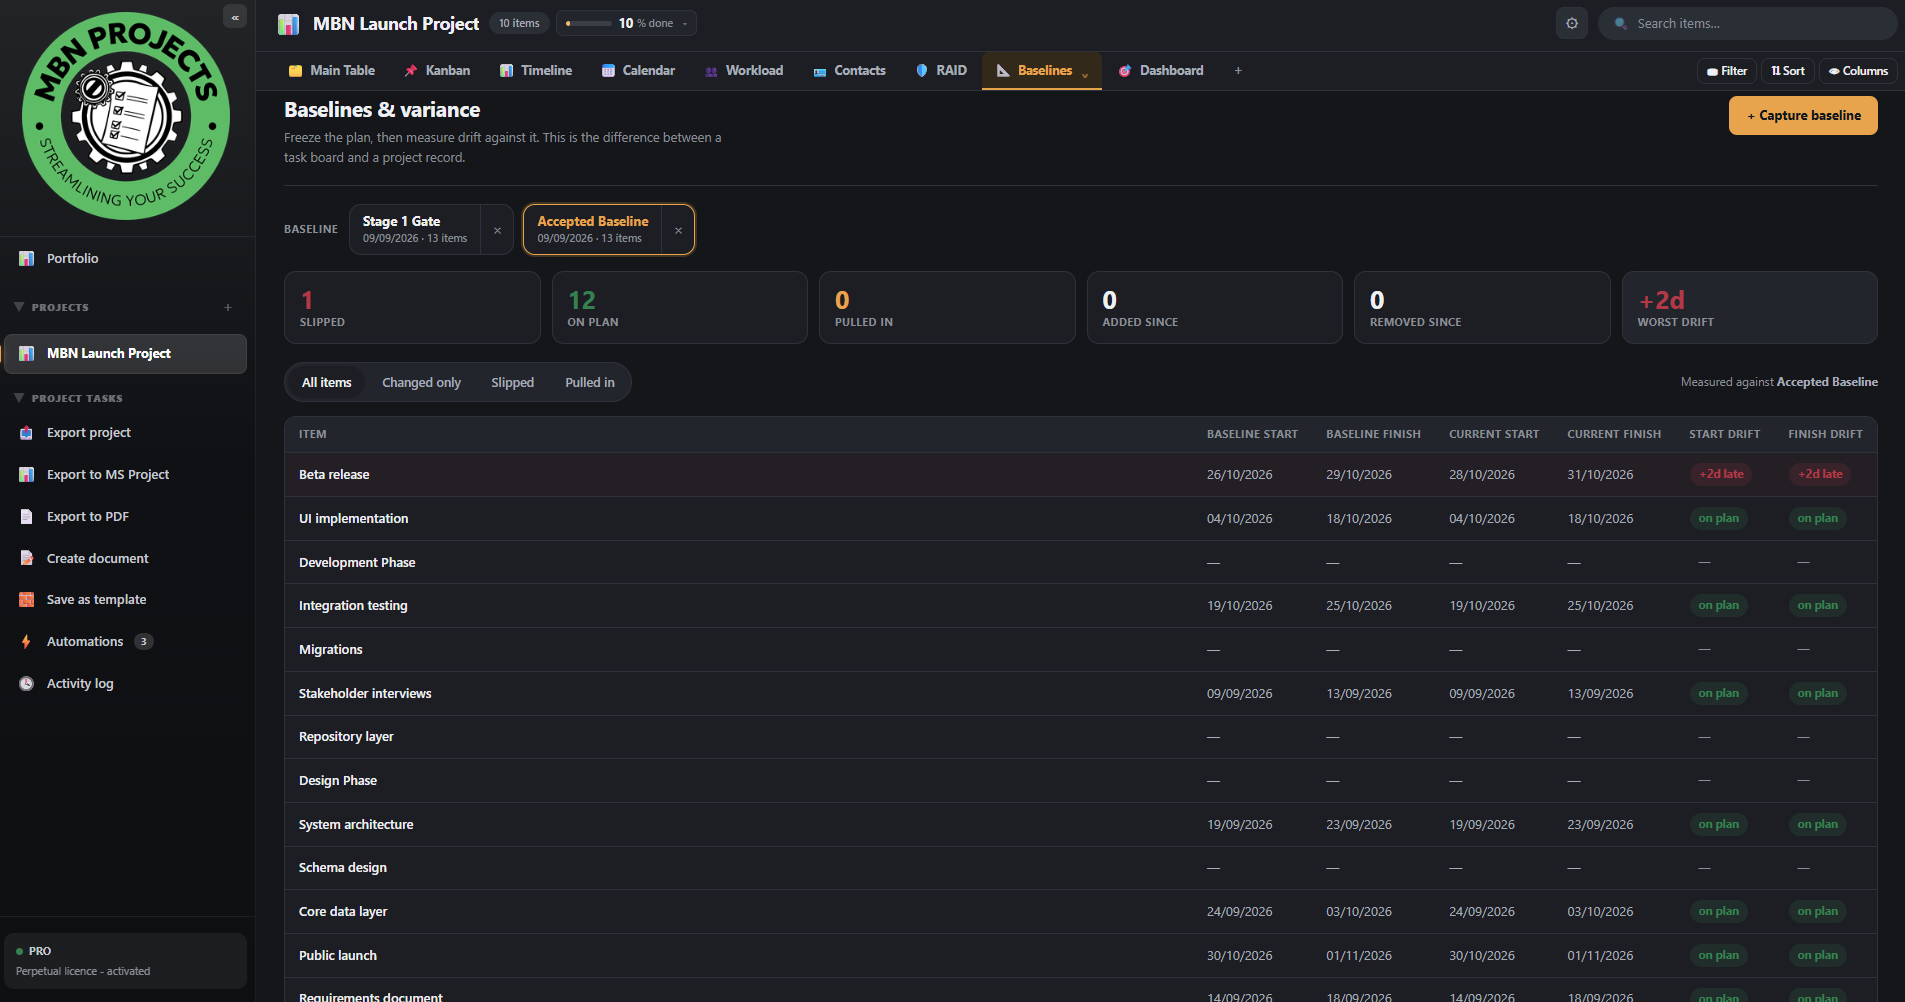Click the MBN Launch Project header icon
1905x1002 pixels.
coord(289,24)
